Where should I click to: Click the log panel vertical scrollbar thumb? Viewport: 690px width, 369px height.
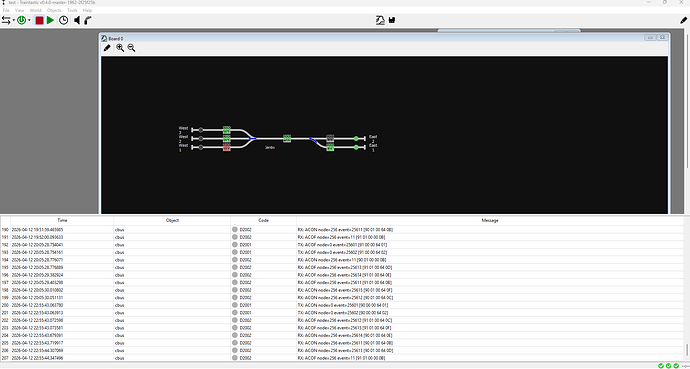[x=686, y=350]
